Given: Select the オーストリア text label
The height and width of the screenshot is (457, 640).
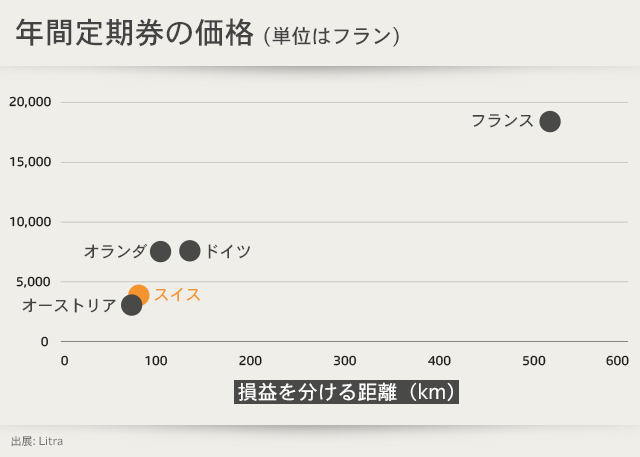Looking at the screenshot, I should [69, 305].
